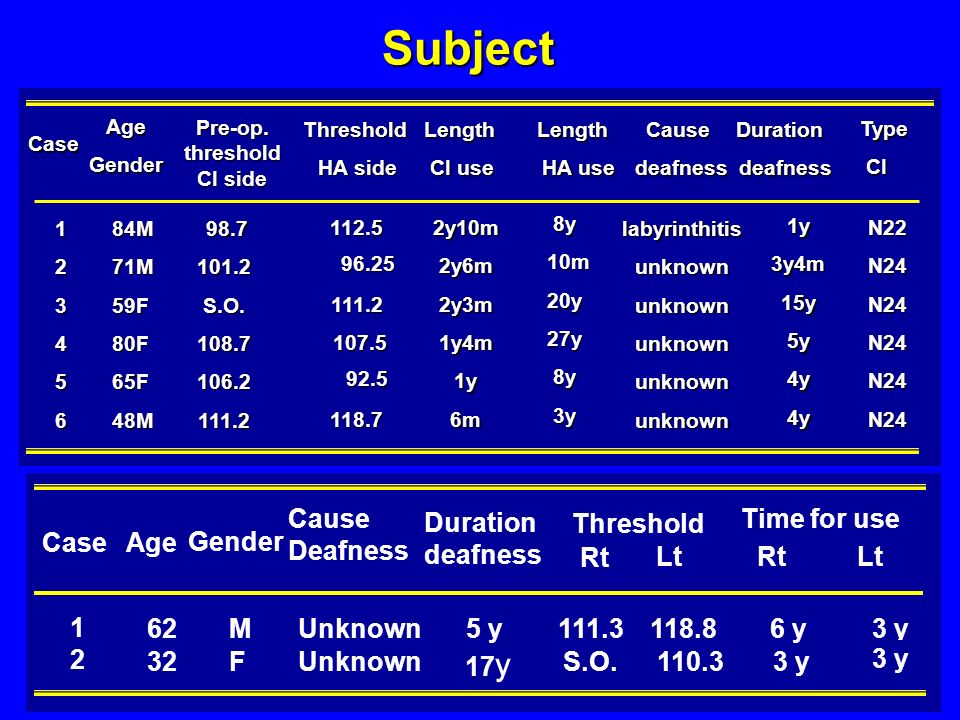The image size is (960, 720).
Task: Select the '15y' deafness duration
Action: pos(798,303)
